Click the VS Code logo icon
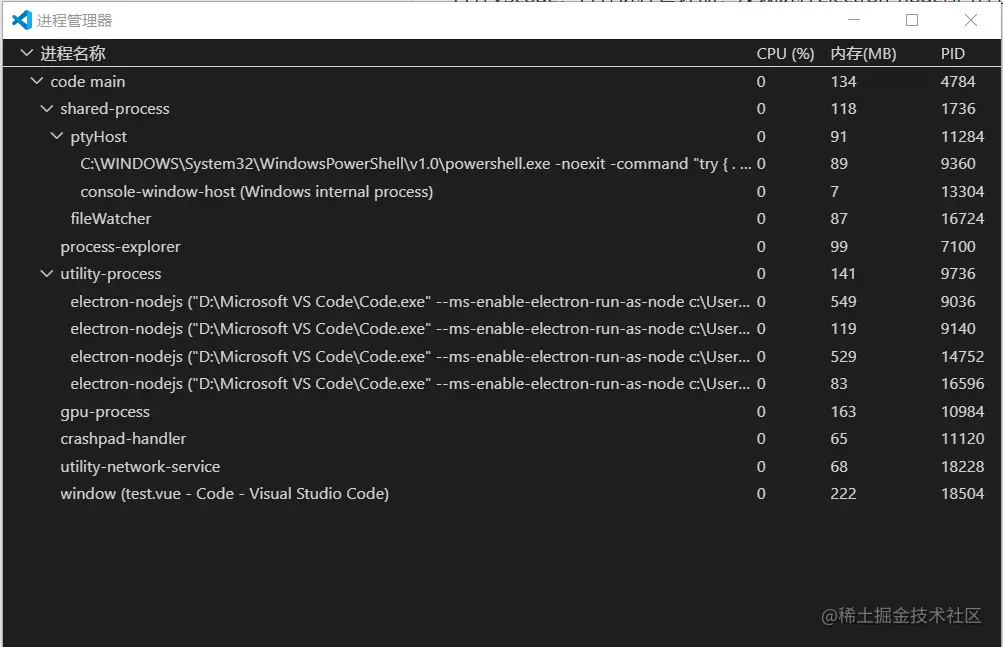Screen dimensions: 1003x647 point(21,20)
